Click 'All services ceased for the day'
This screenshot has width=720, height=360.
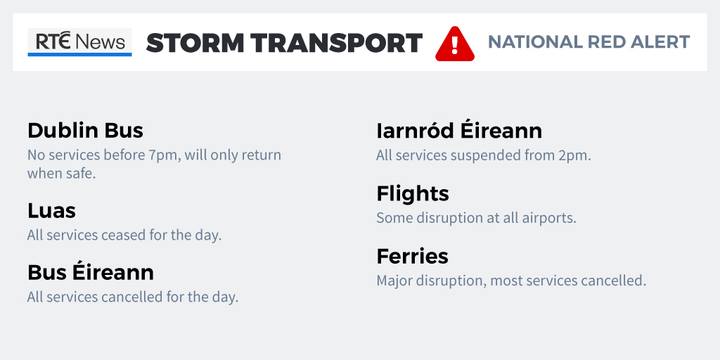pyautogui.click(x=124, y=235)
